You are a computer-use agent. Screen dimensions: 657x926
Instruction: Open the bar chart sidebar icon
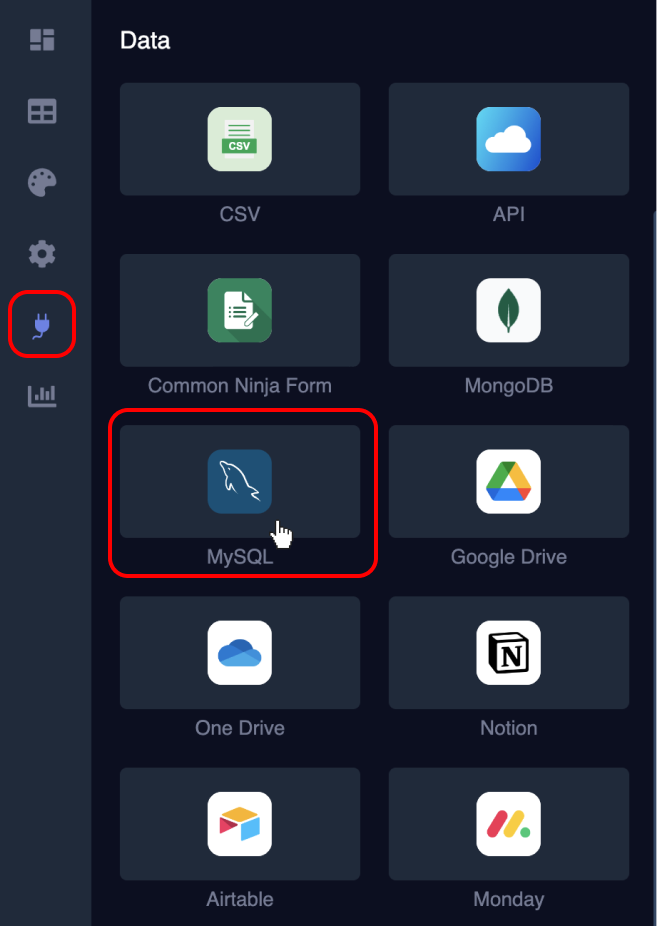point(42,396)
